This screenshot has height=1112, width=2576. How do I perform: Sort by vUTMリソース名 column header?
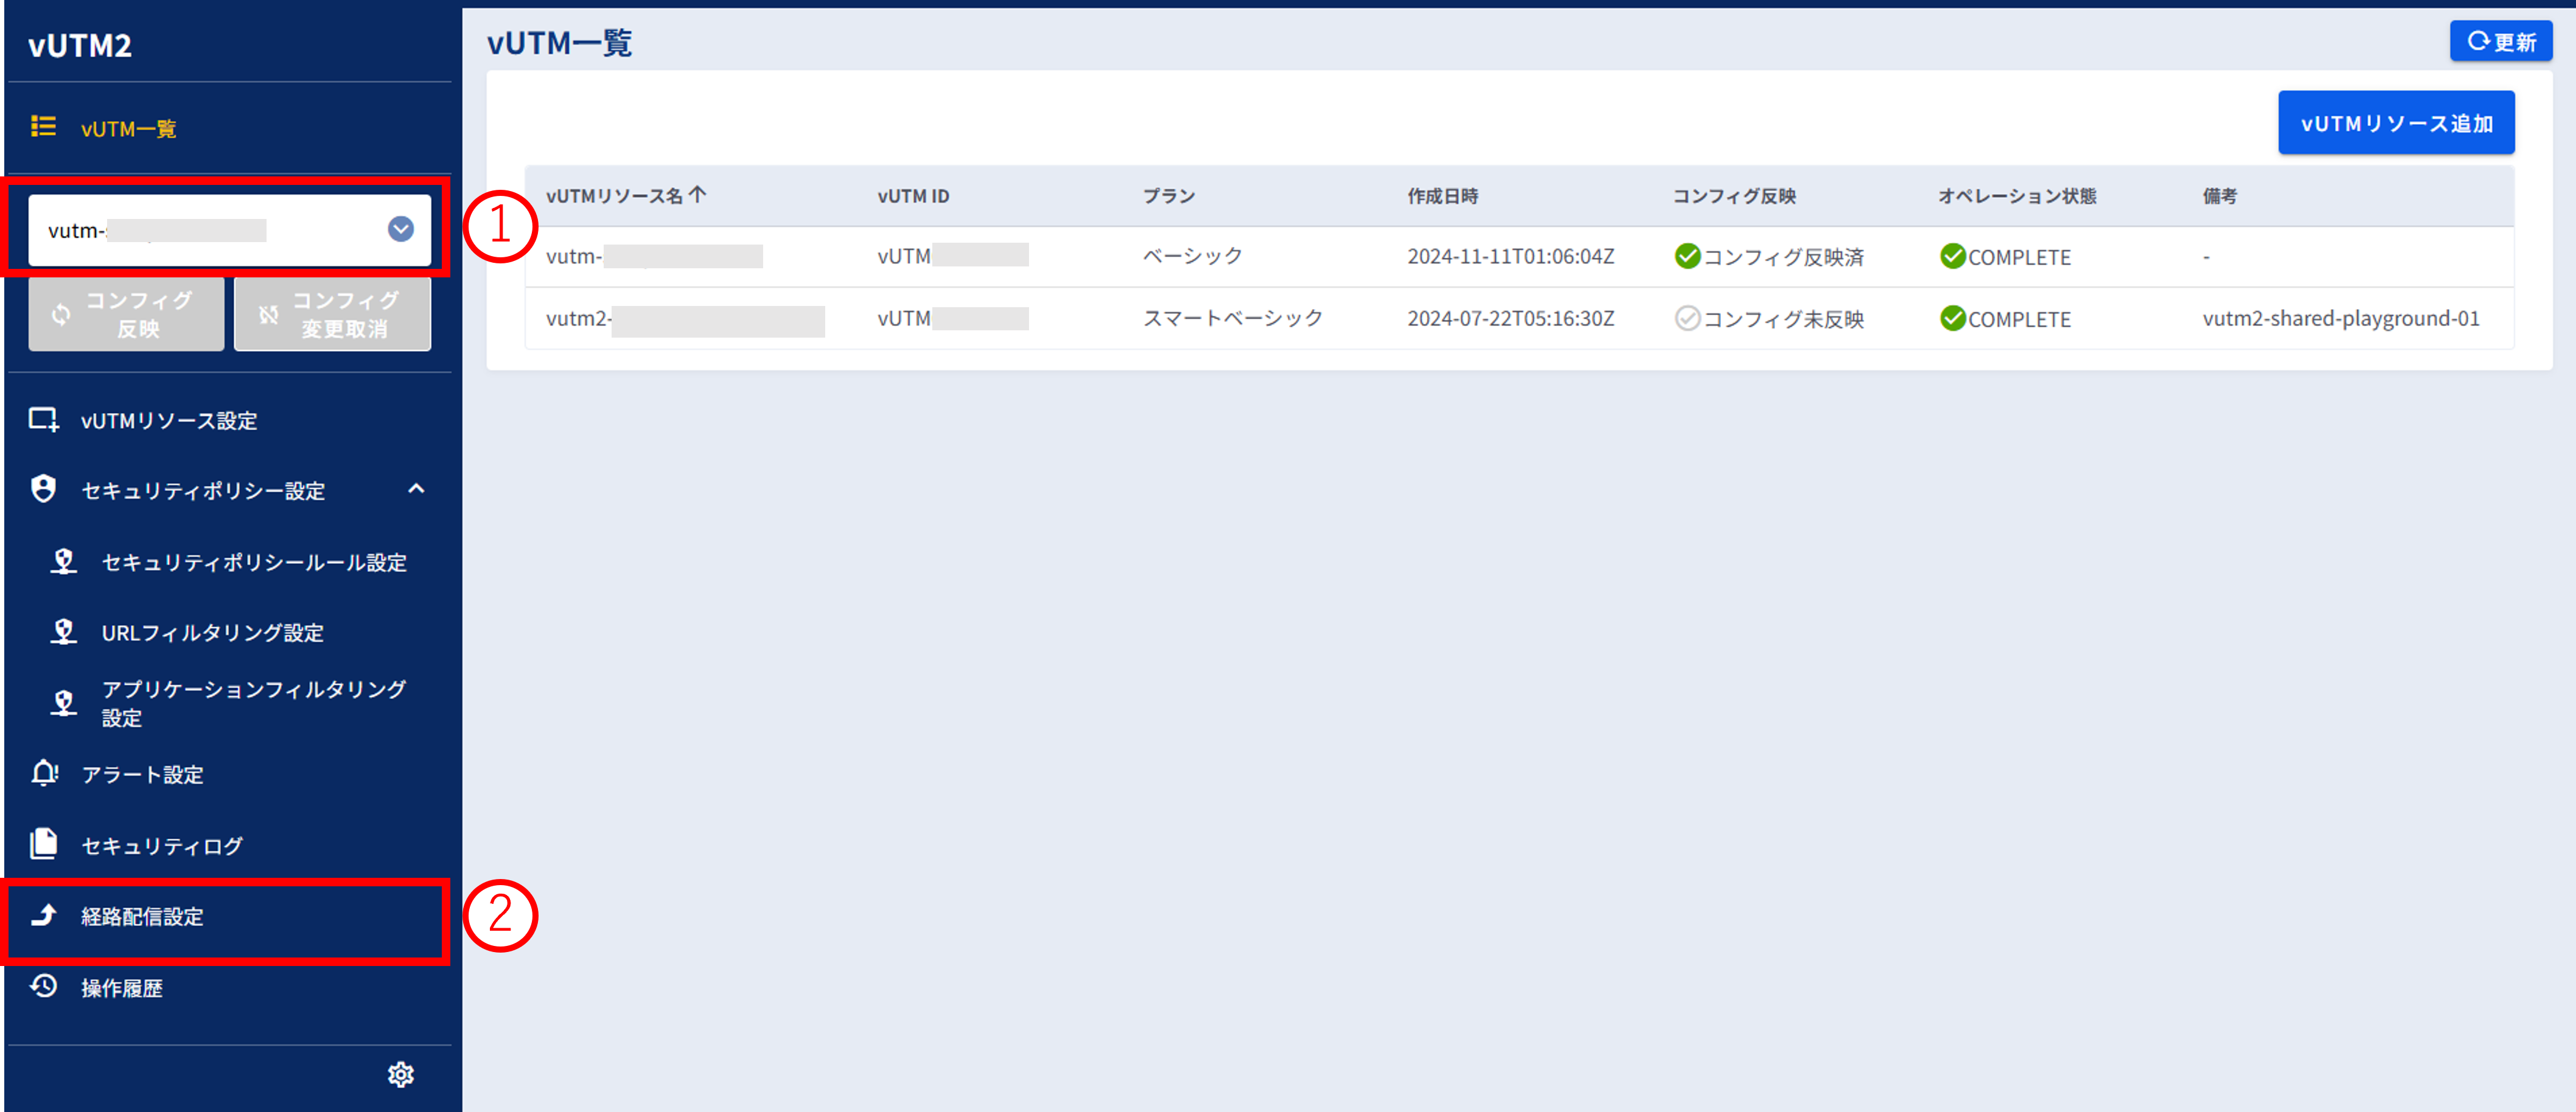point(614,196)
